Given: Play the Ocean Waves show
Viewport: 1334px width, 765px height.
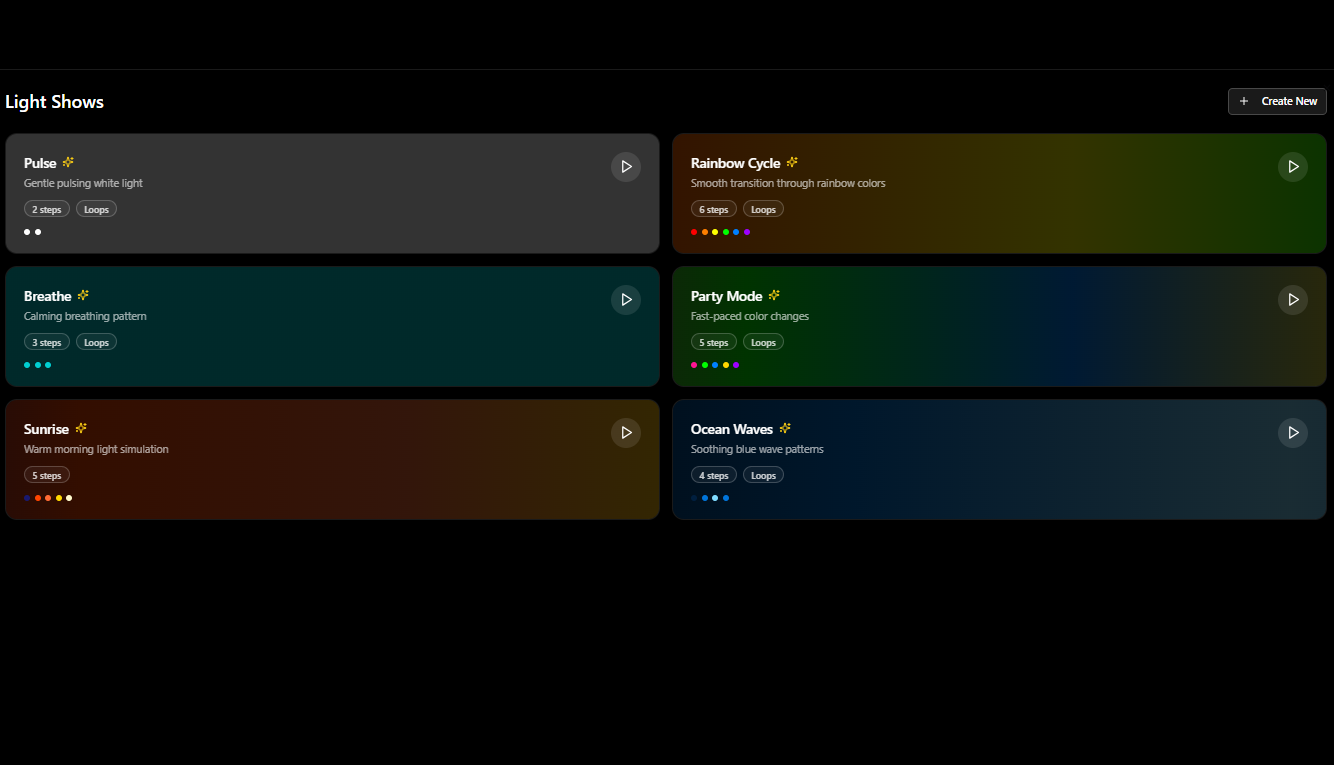Looking at the screenshot, I should [1293, 432].
